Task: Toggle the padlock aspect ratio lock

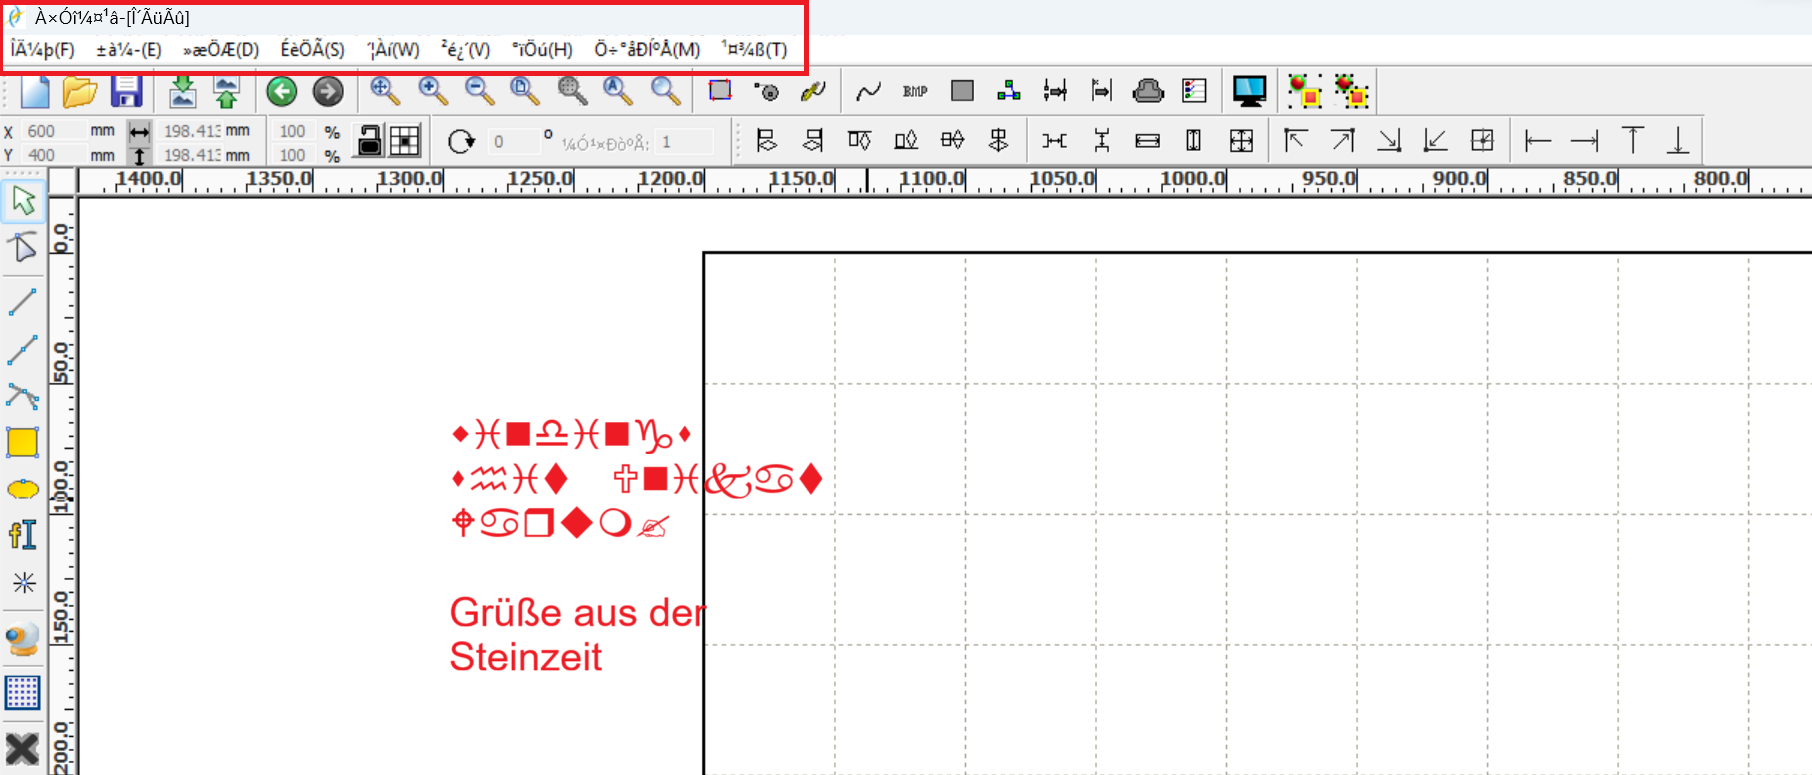Action: click(369, 141)
